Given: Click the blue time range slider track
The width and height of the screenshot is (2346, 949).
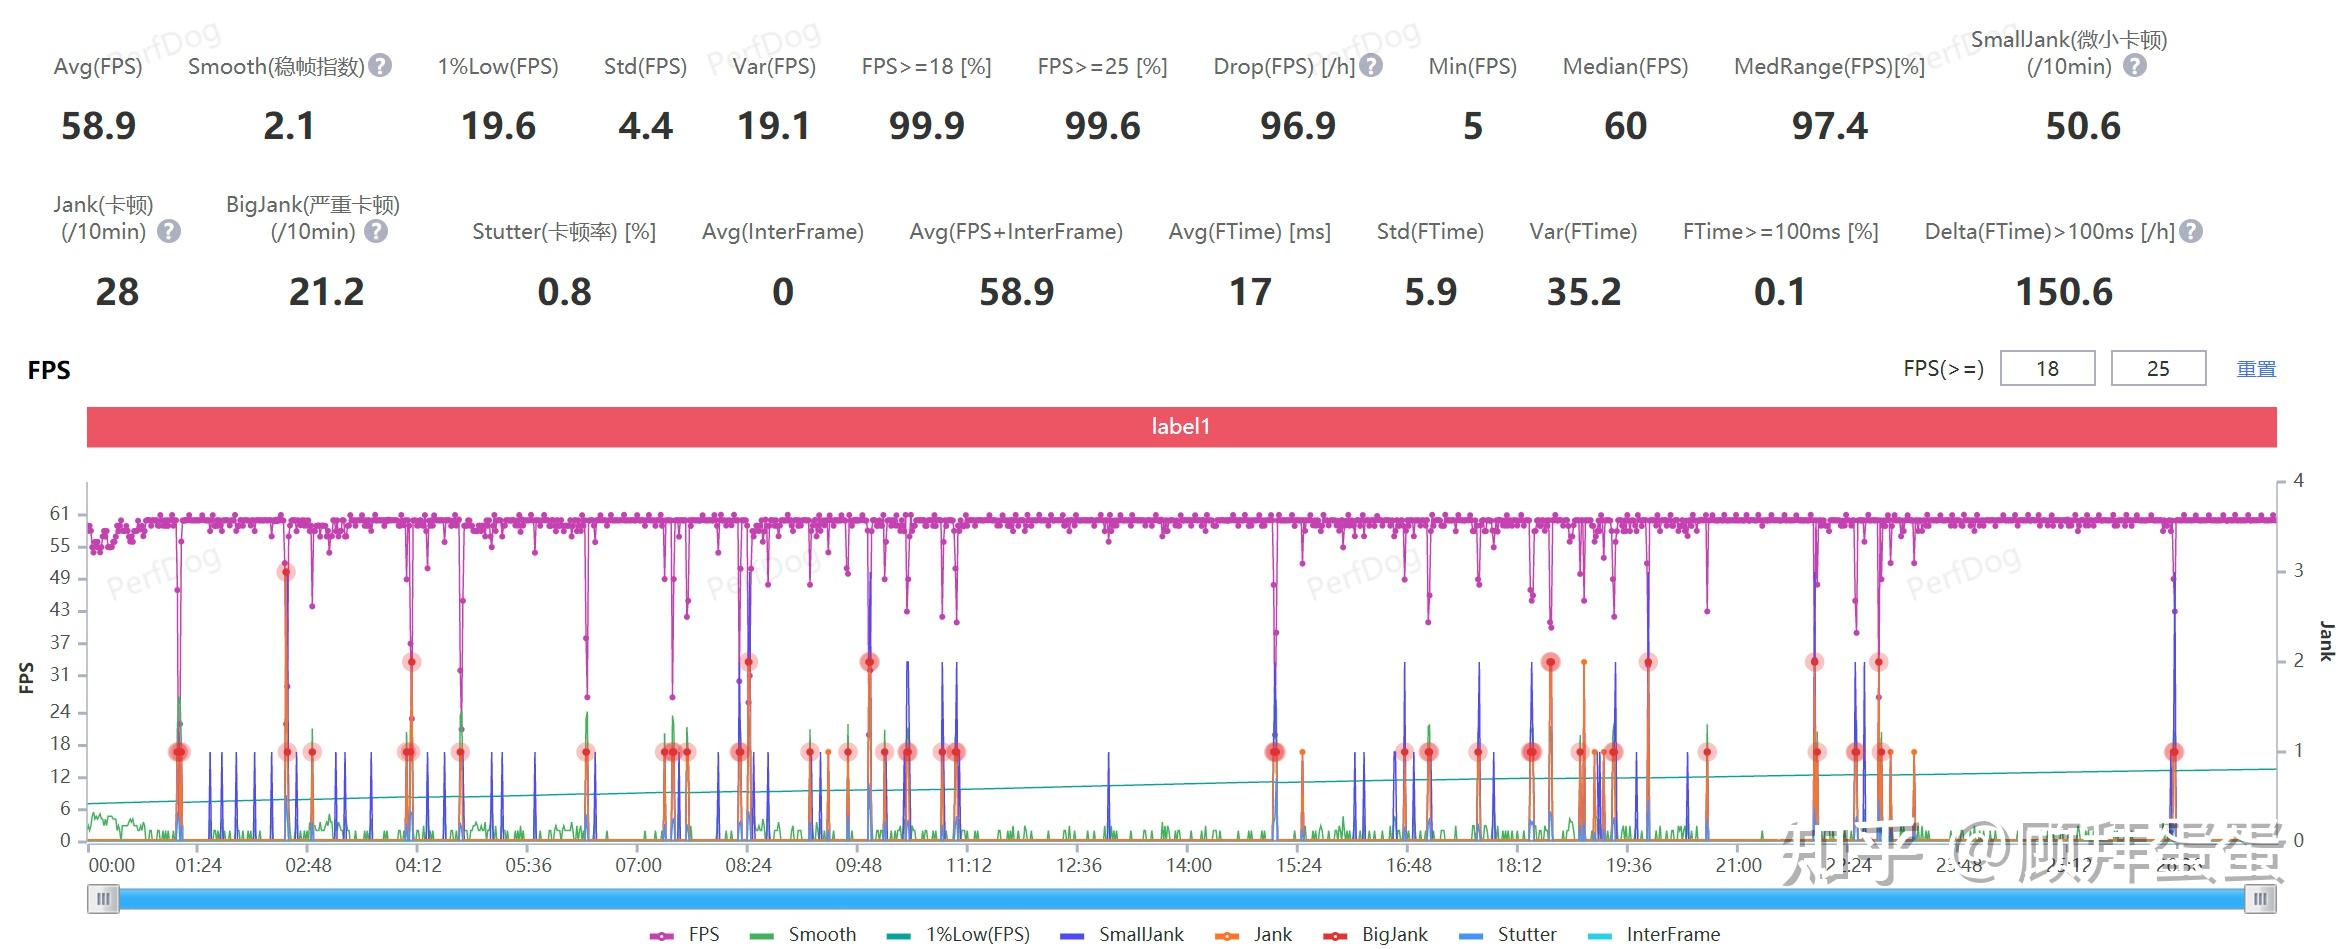Looking at the screenshot, I should (x=1181, y=899).
